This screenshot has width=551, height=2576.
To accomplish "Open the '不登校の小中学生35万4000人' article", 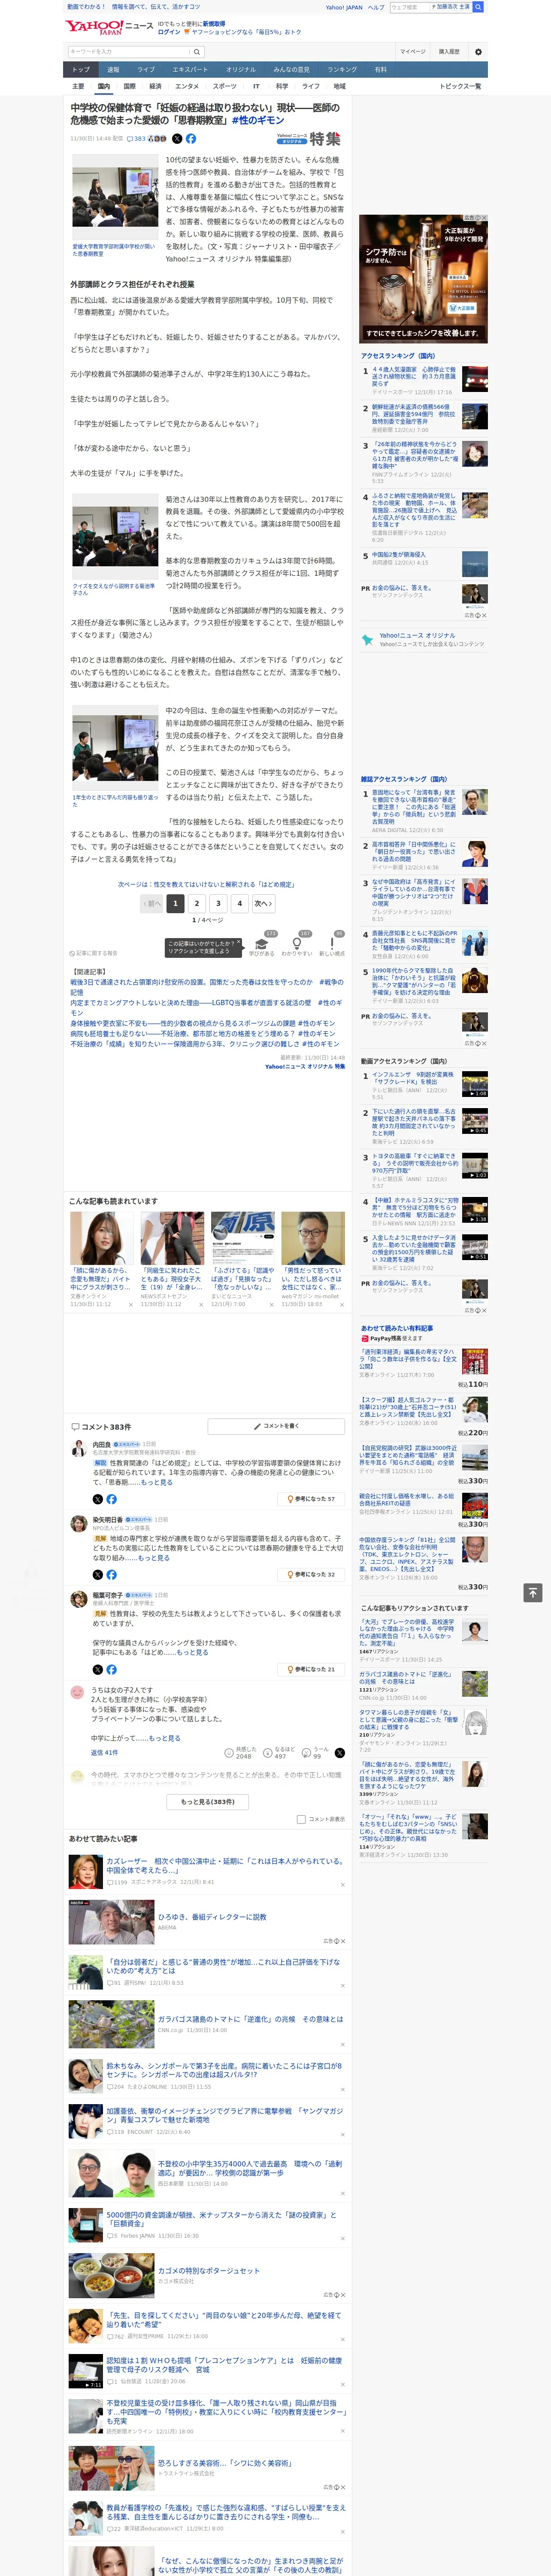I will tap(250, 2168).
